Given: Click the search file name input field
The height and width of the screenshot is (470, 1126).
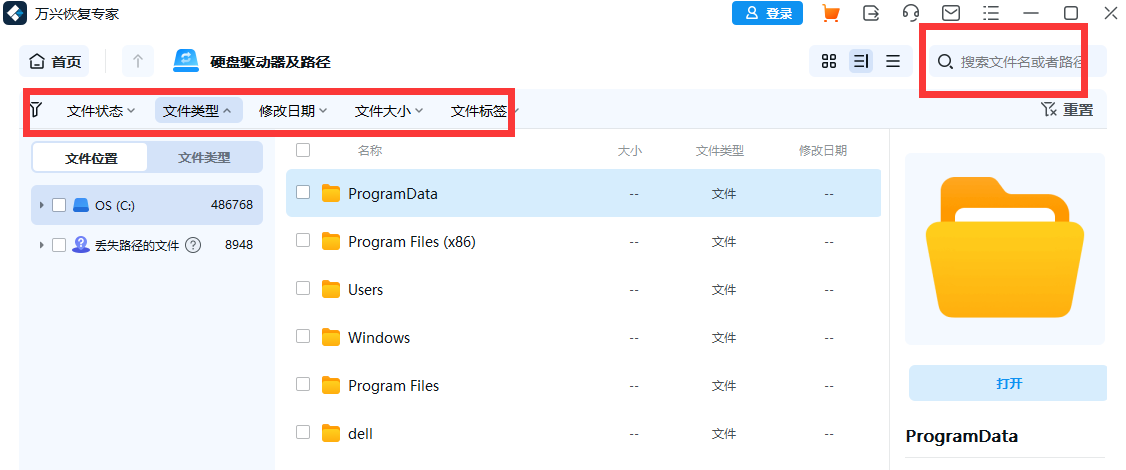Looking at the screenshot, I should [1020, 62].
